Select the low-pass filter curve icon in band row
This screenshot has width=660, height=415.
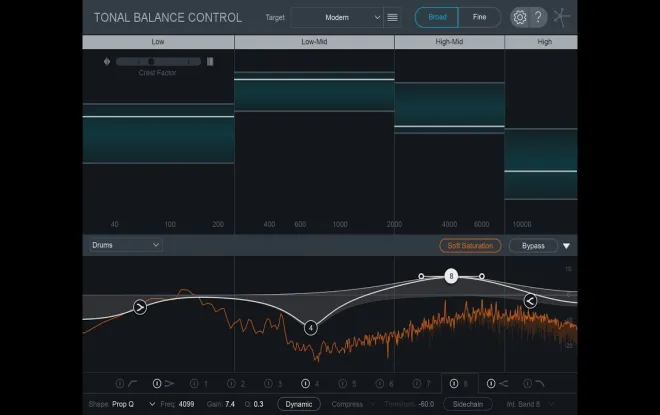point(540,383)
